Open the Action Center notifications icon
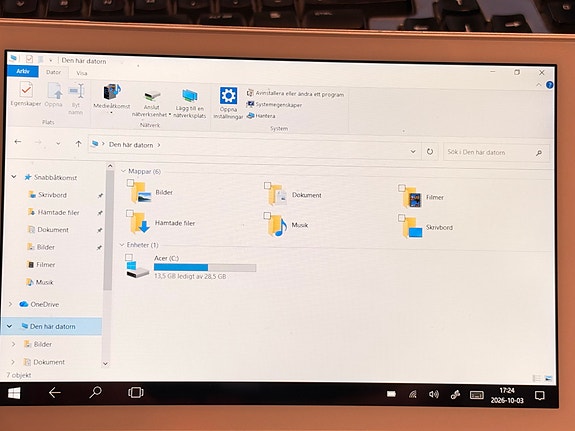Viewport: 575px width, 431px height. 540,395
